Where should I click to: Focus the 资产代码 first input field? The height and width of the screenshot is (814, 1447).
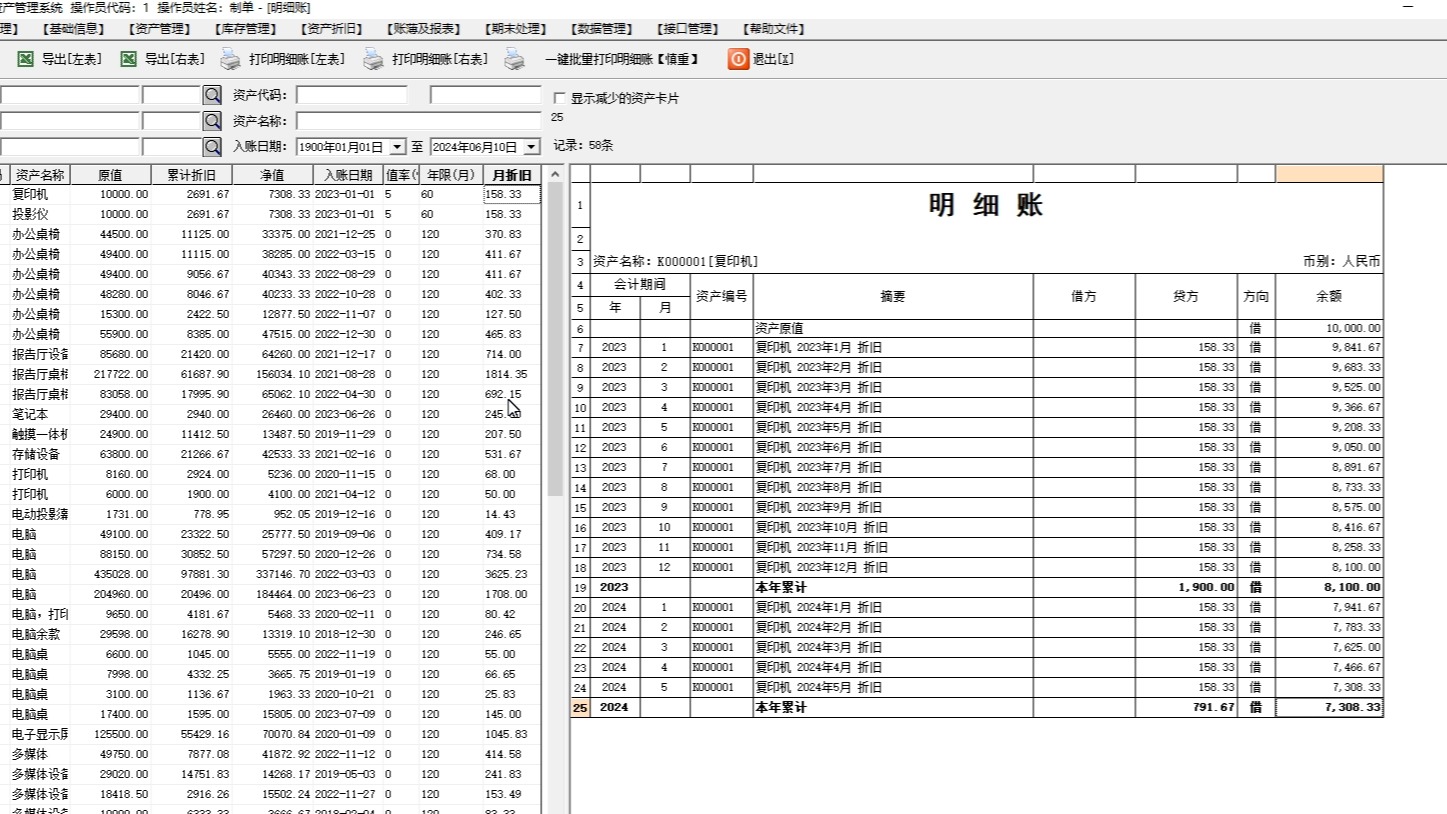[x=351, y=95]
